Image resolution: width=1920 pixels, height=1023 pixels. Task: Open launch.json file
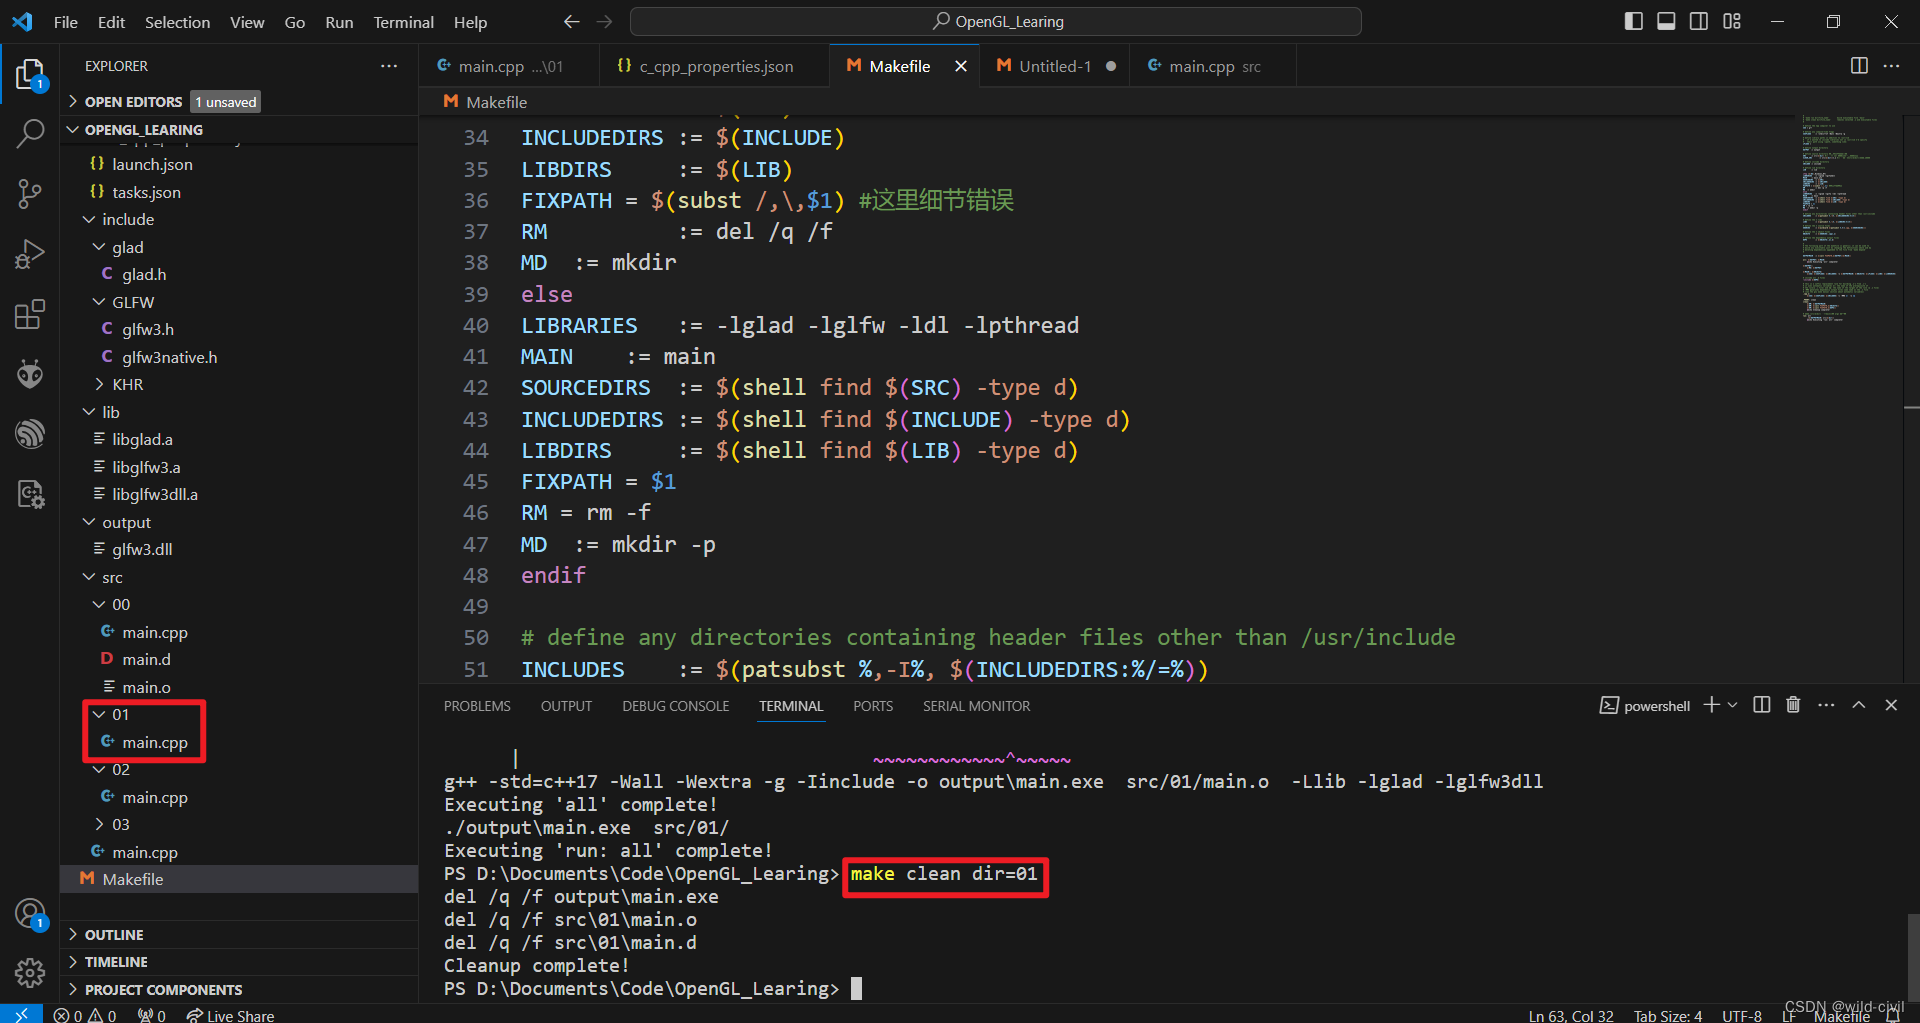[239, 164]
